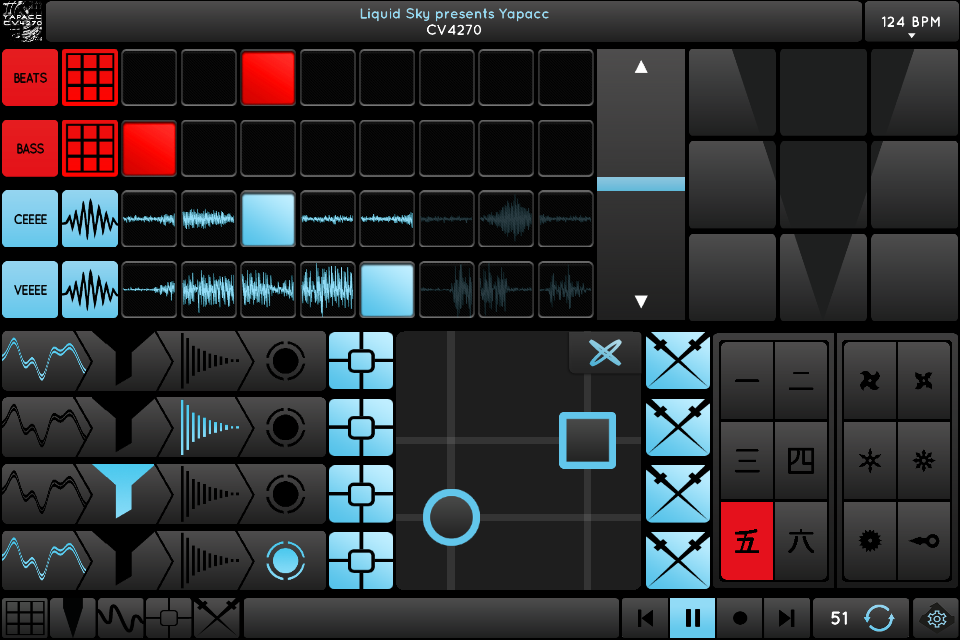Select the VEEEE waveform icon
Viewport: 960px width, 640px height.
coord(90,290)
